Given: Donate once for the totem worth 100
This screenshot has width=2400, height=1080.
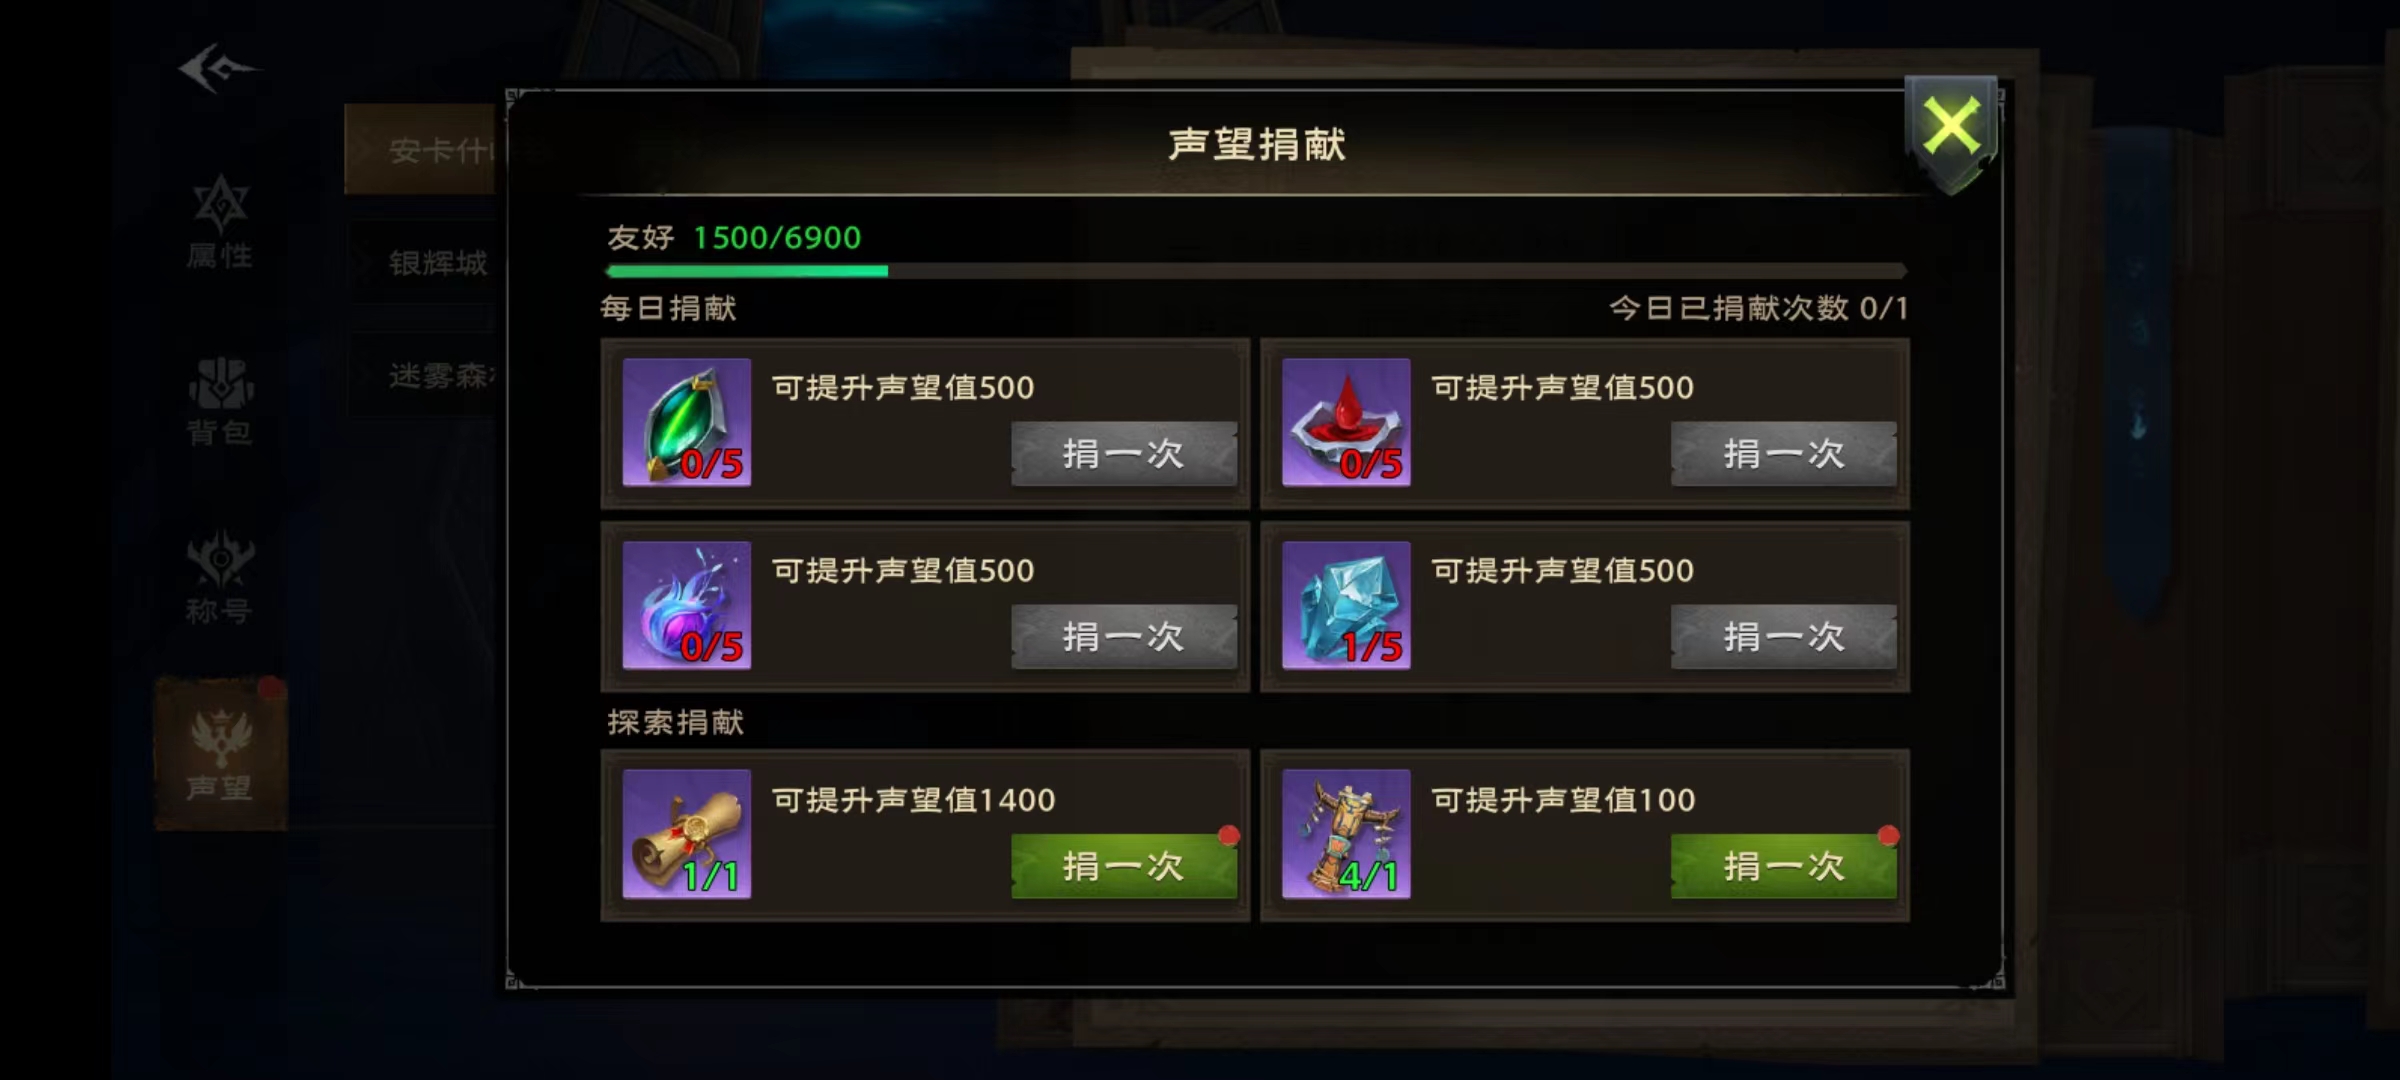Looking at the screenshot, I should [x=1784, y=866].
